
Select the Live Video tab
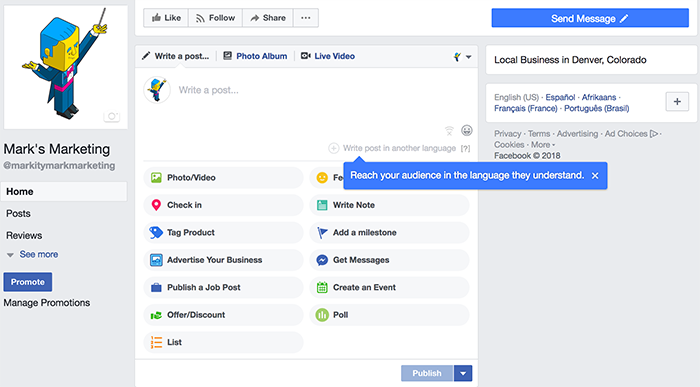tap(328, 56)
